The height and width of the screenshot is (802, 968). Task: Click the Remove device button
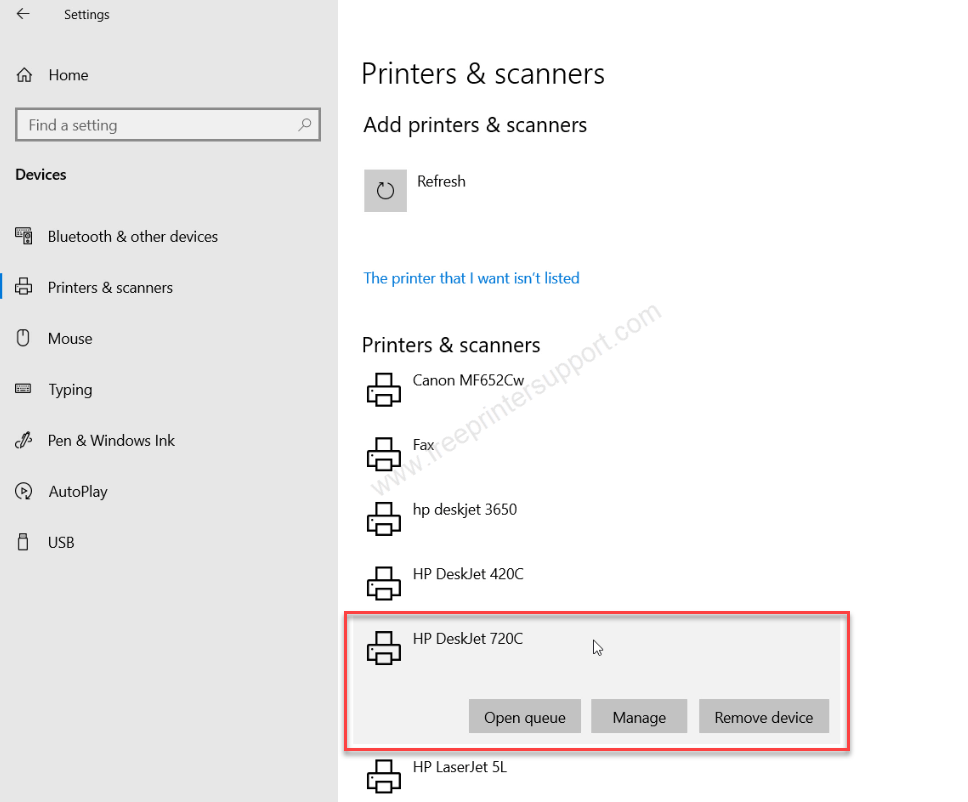pyautogui.click(x=764, y=716)
